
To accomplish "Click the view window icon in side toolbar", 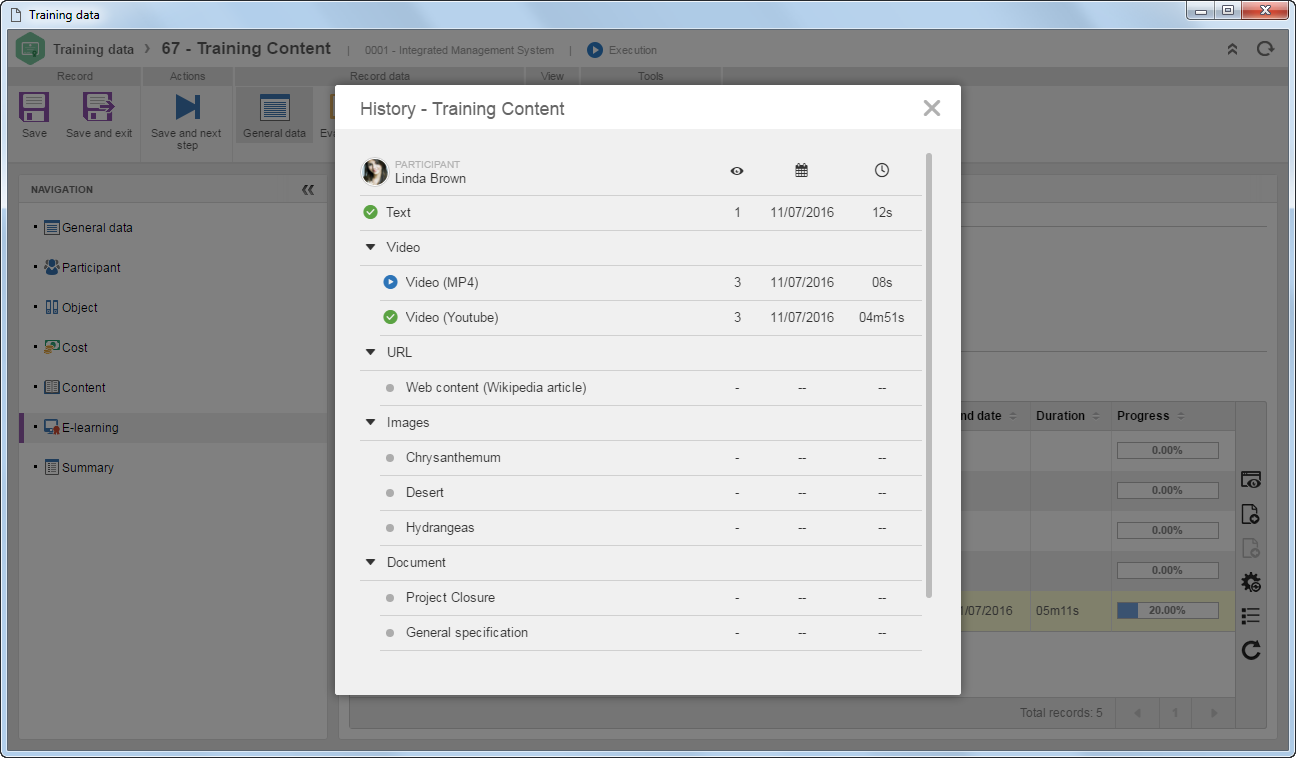I will click(x=1250, y=481).
